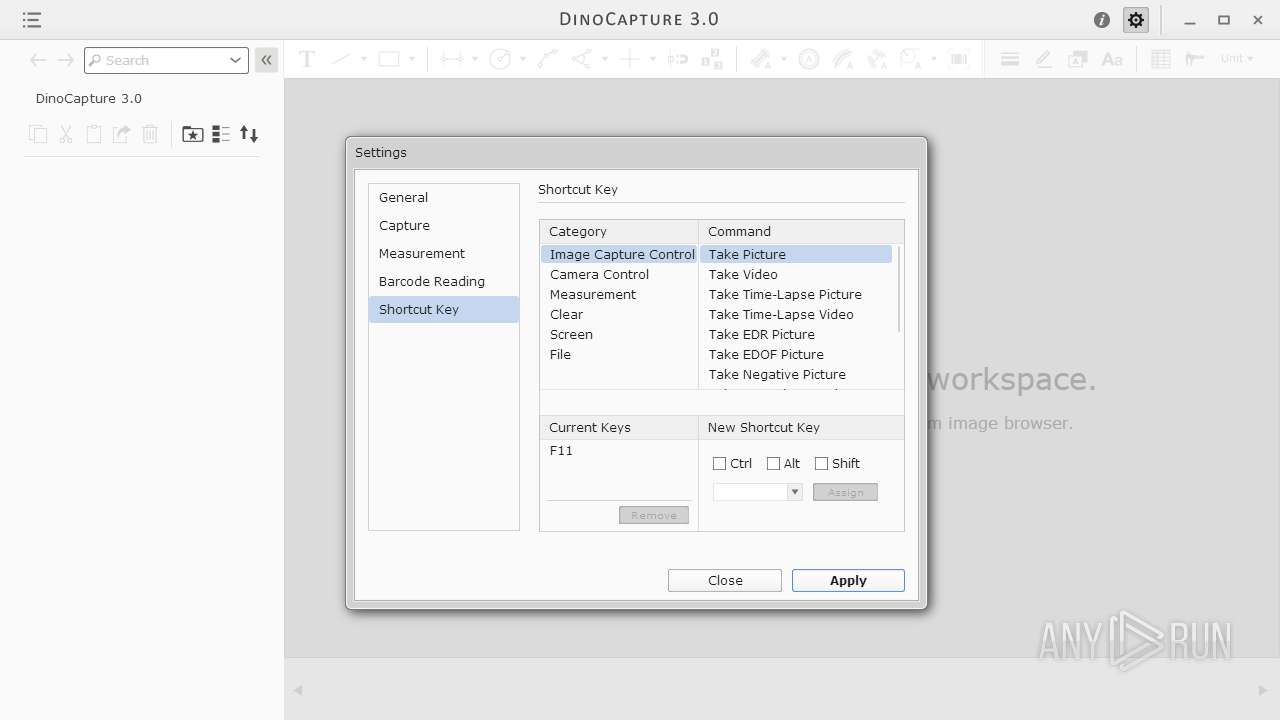Open the General settings section
1280x720 pixels.
click(444, 198)
